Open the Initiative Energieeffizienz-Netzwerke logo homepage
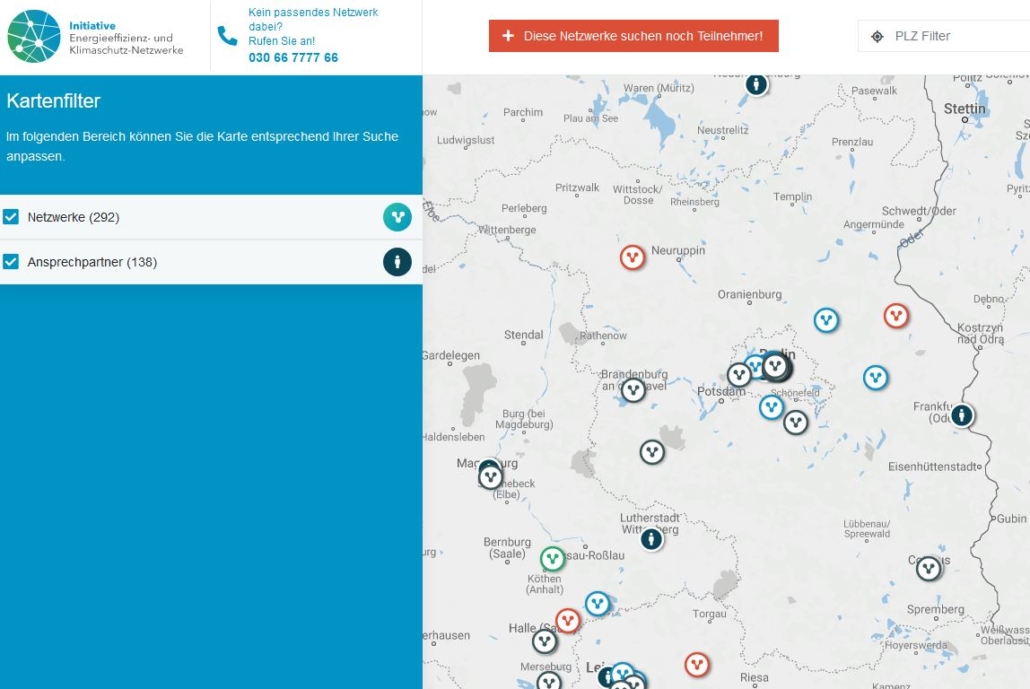 click(x=96, y=37)
